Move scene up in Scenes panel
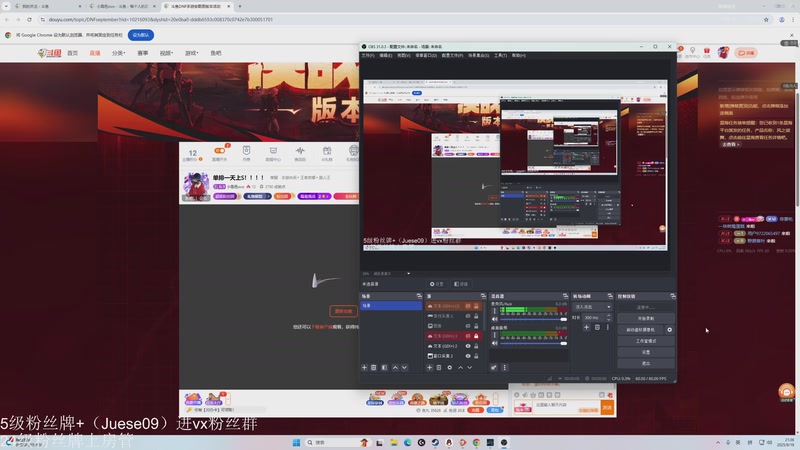Viewport: 800px width, 450px height. (x=395, y=367)
